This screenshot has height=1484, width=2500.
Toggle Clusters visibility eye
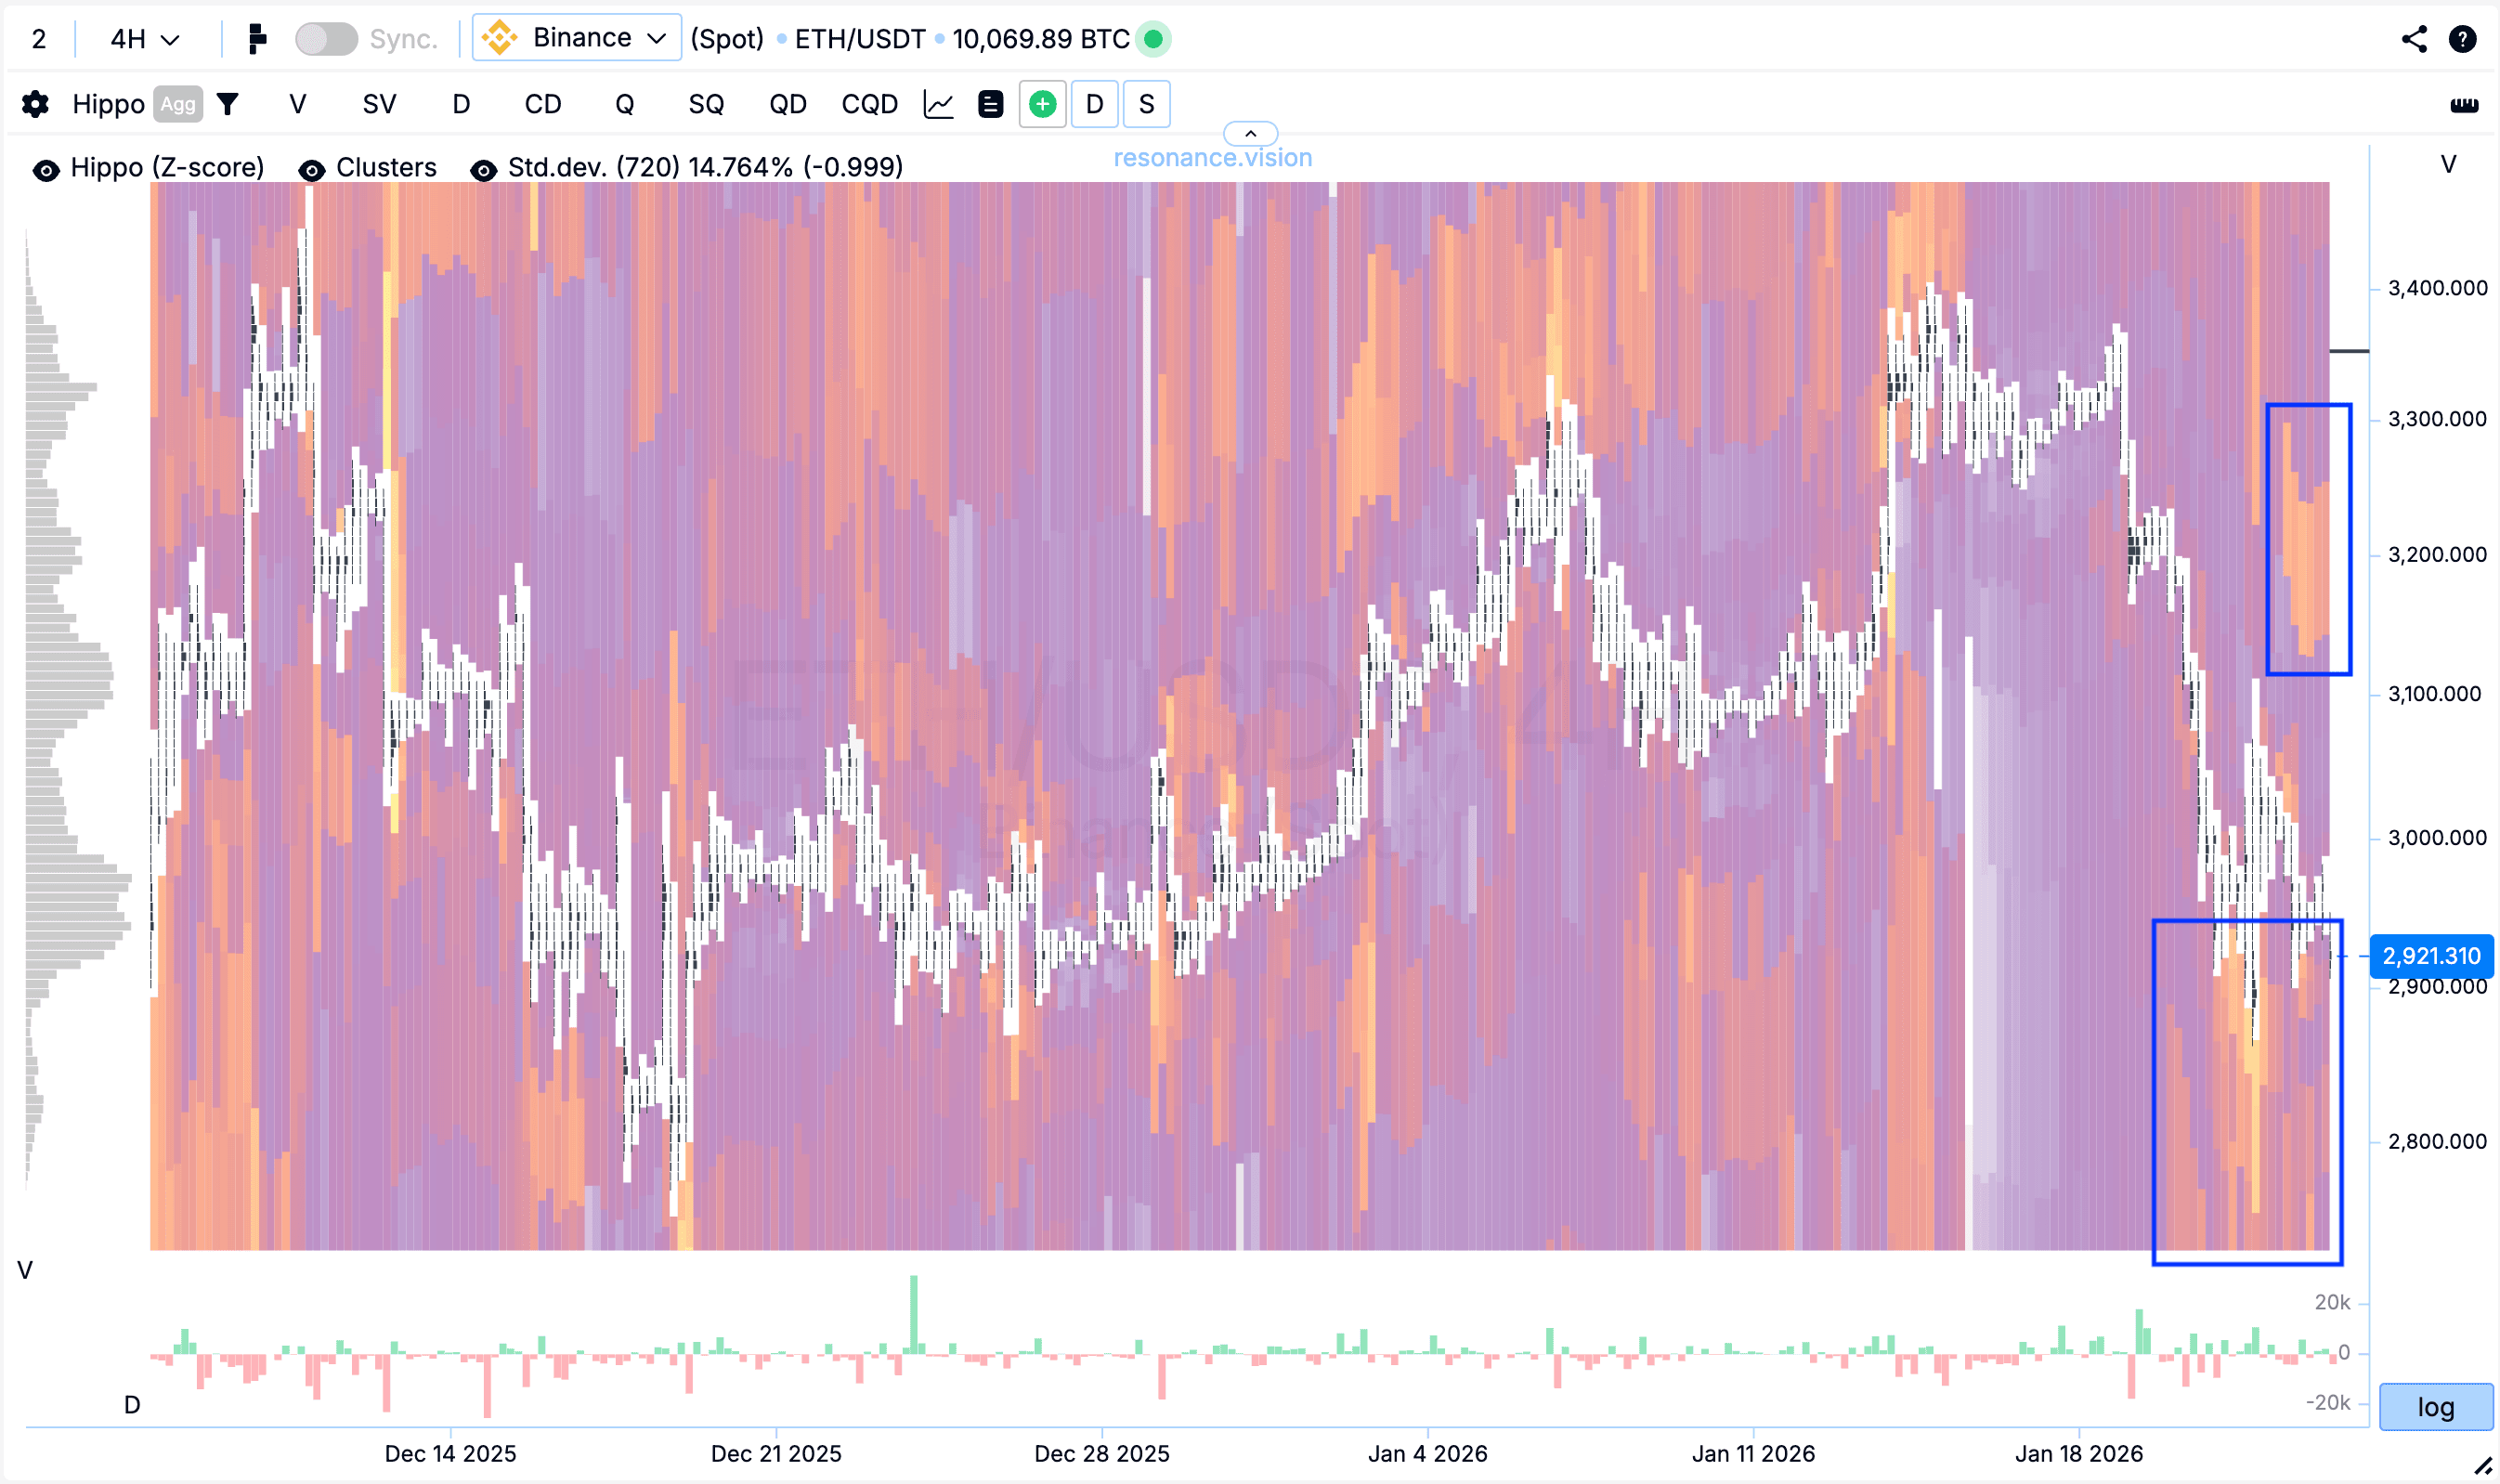[x=312, y=170]
